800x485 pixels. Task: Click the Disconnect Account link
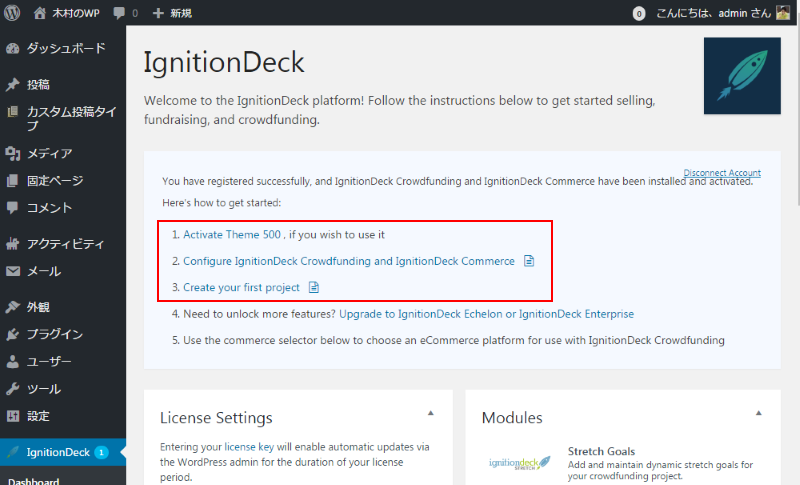[x=722, y=173]
